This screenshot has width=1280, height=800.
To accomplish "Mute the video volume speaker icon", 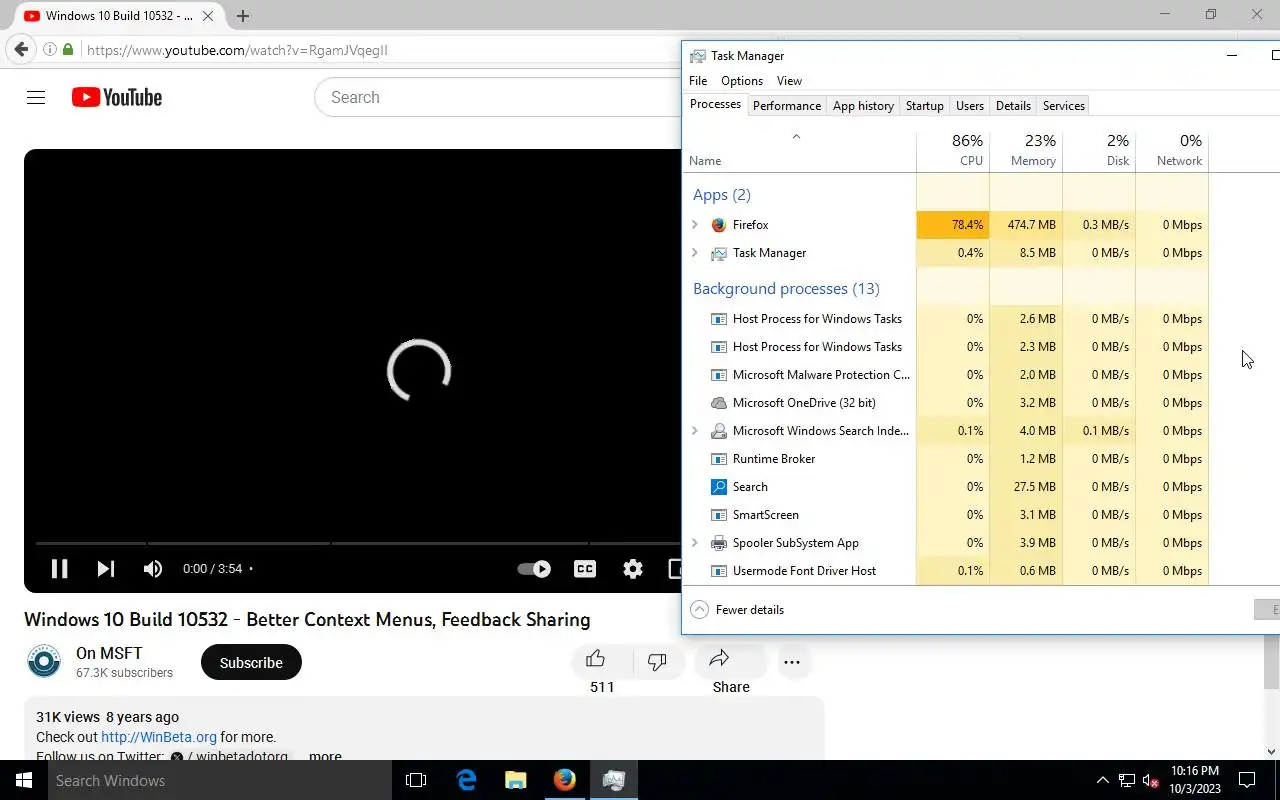I will [x=152, y=569].
